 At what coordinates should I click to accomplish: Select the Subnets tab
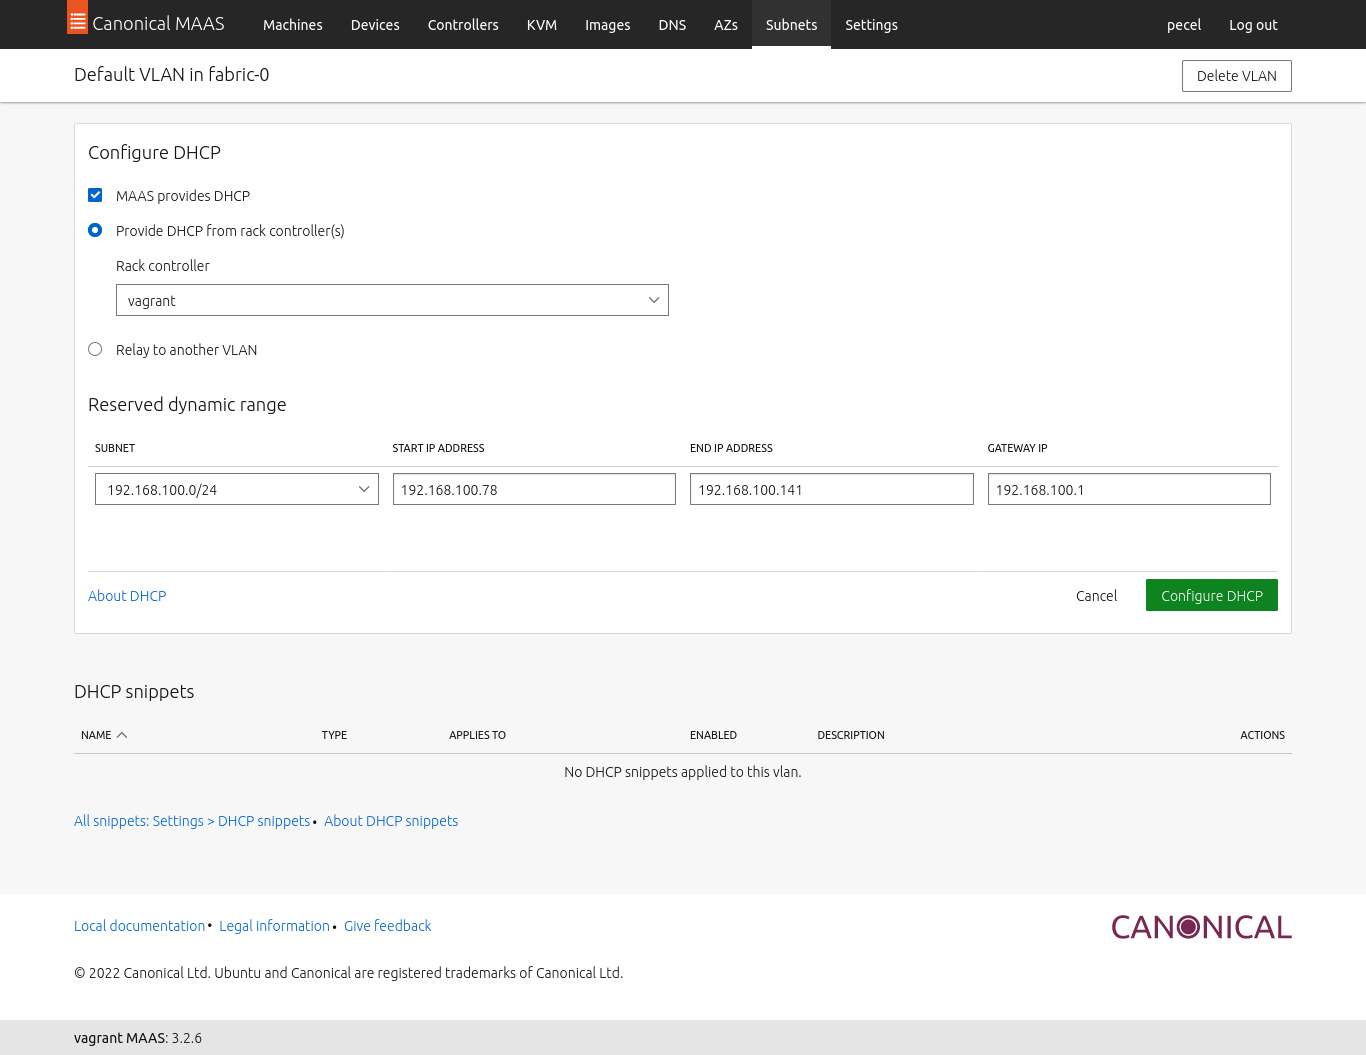click(791, 25)
